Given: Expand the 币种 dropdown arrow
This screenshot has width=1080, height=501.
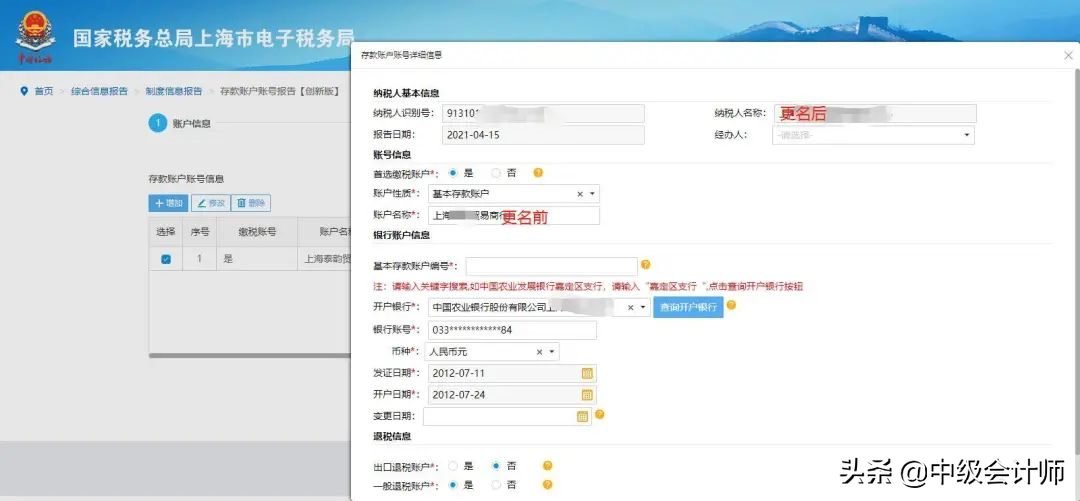Looking at the screenshot, I should pos(551,352).
